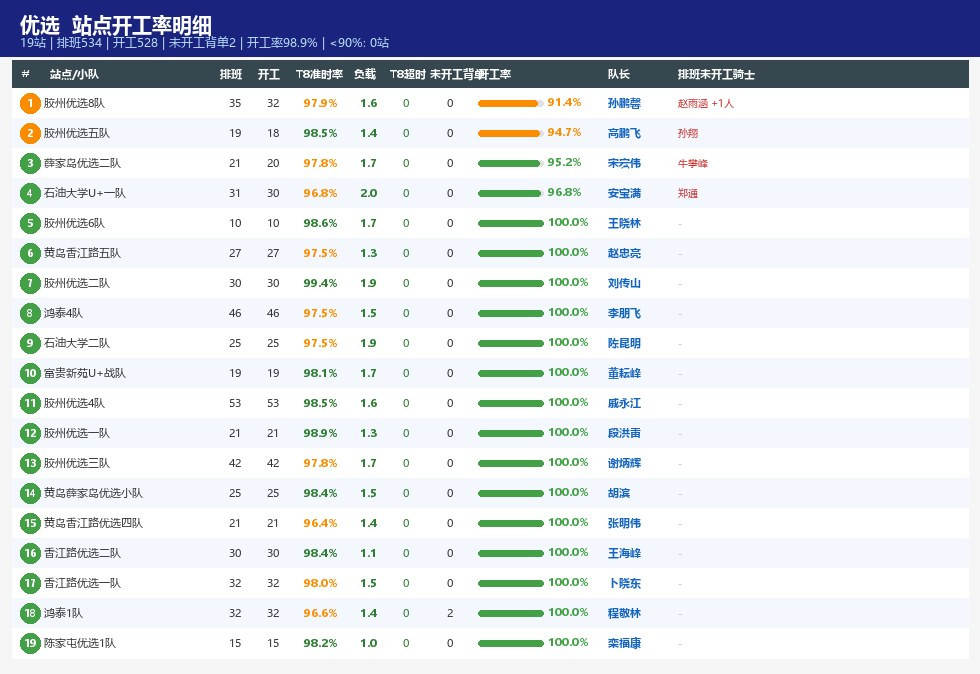
Task: Click the green rank 3 badge
Action: (30, 163)
